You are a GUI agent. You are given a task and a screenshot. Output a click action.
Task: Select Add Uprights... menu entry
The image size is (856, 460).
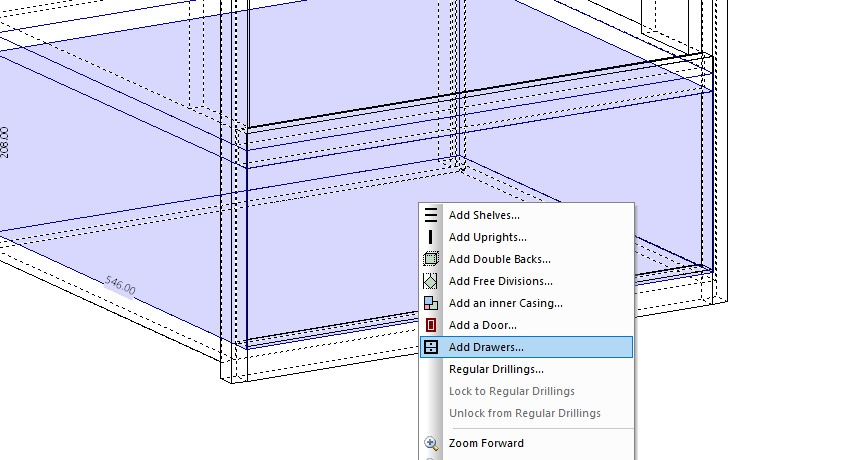tap(526, 237)
